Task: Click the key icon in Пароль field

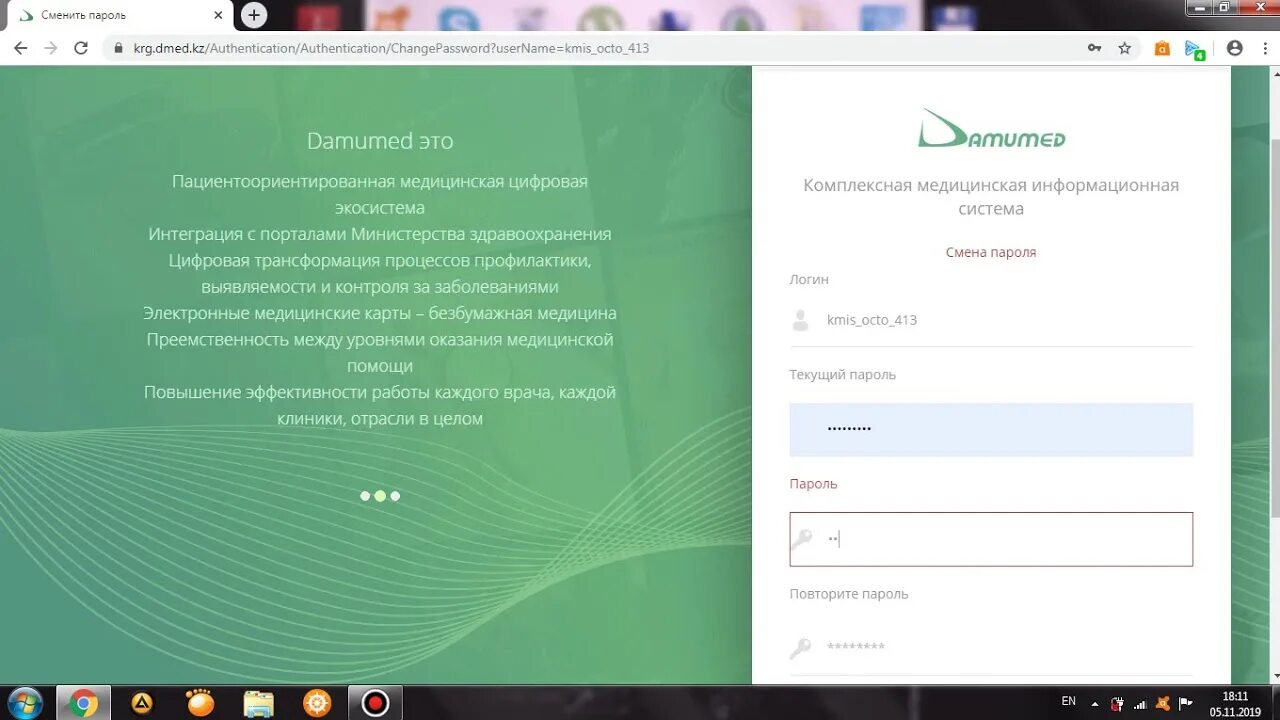Action: (x=801, y=539)
